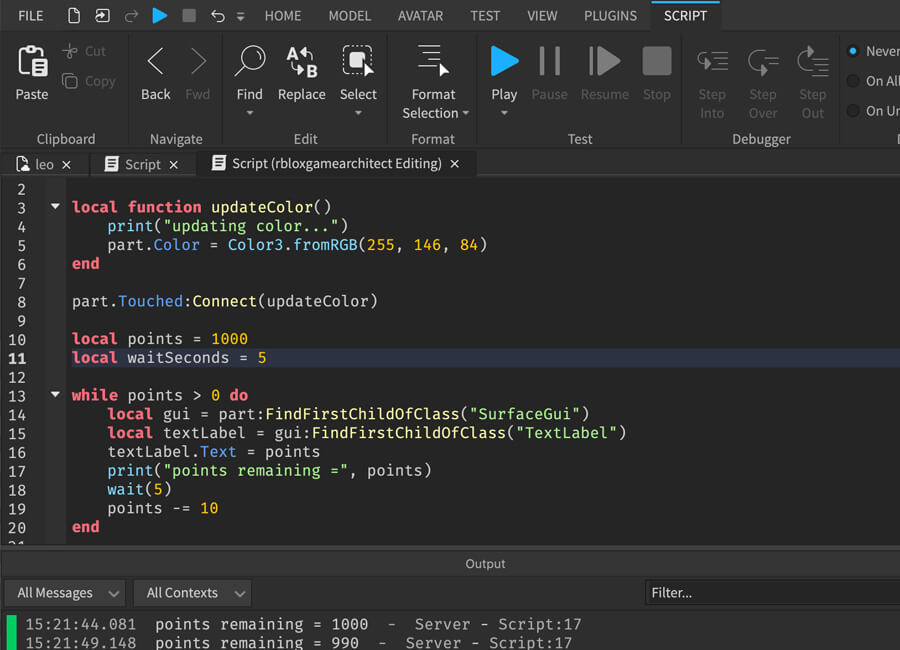This screenshot has width=900, height=650.
Task: Collapse the while loop on line 13
Action: [x=55, y=394]
